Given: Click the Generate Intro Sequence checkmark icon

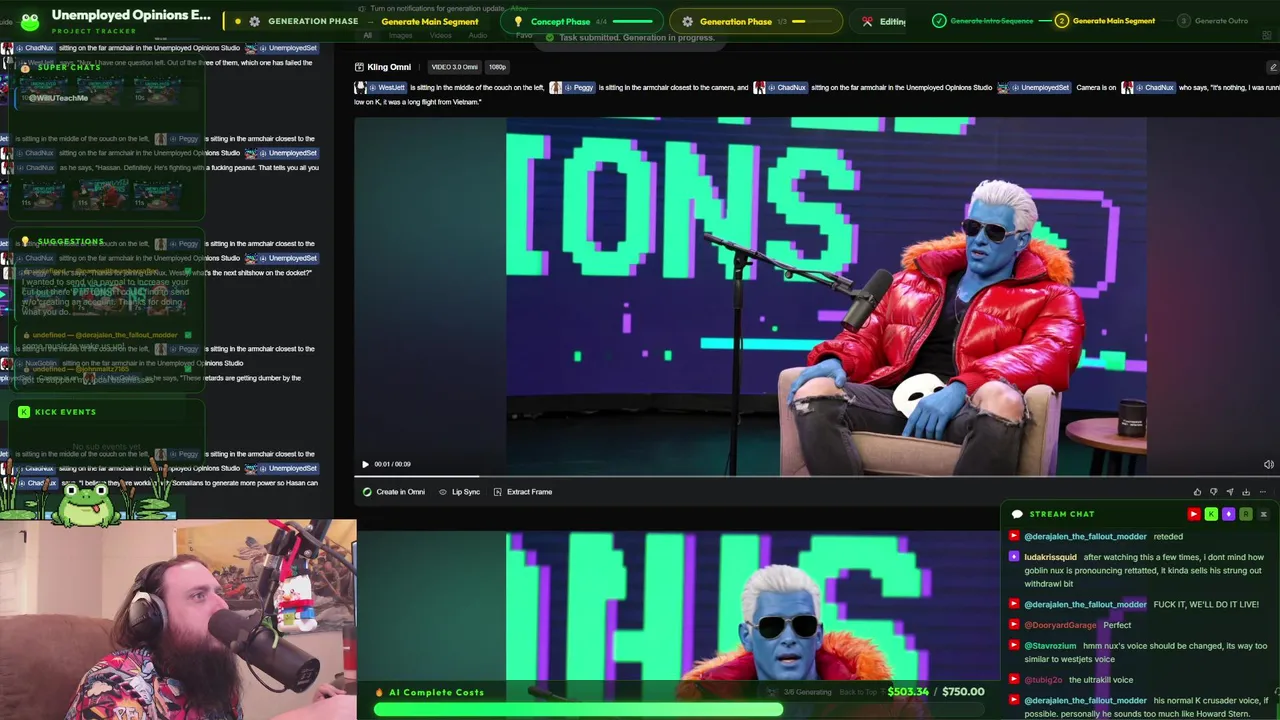Looking at the screenshot, I should click(x=938, y=21).
